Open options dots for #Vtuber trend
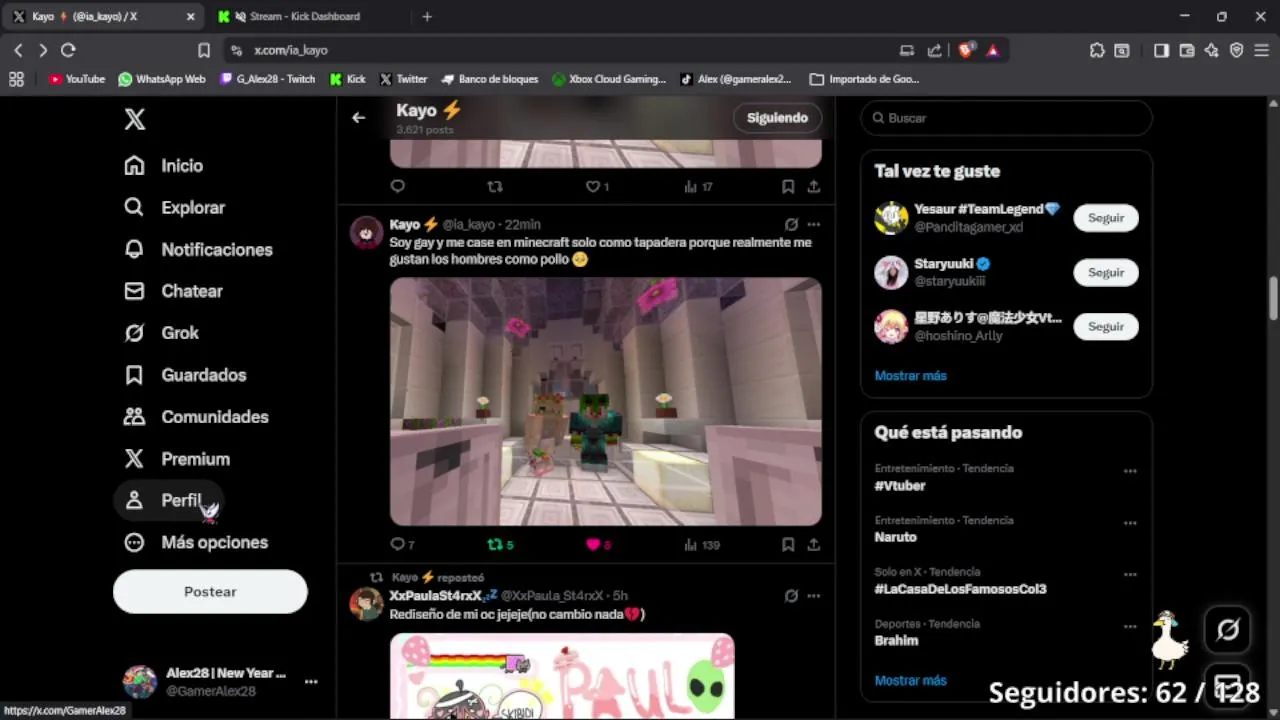This screenshot has width=1280, height=720. pyautogui.click(x=1130, y=471)
